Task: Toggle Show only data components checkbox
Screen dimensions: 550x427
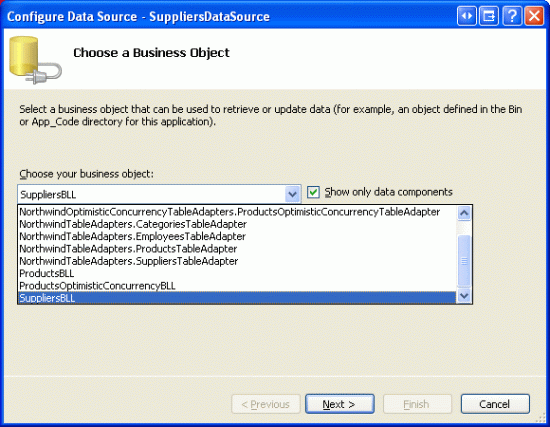Action: coord(313,192)
